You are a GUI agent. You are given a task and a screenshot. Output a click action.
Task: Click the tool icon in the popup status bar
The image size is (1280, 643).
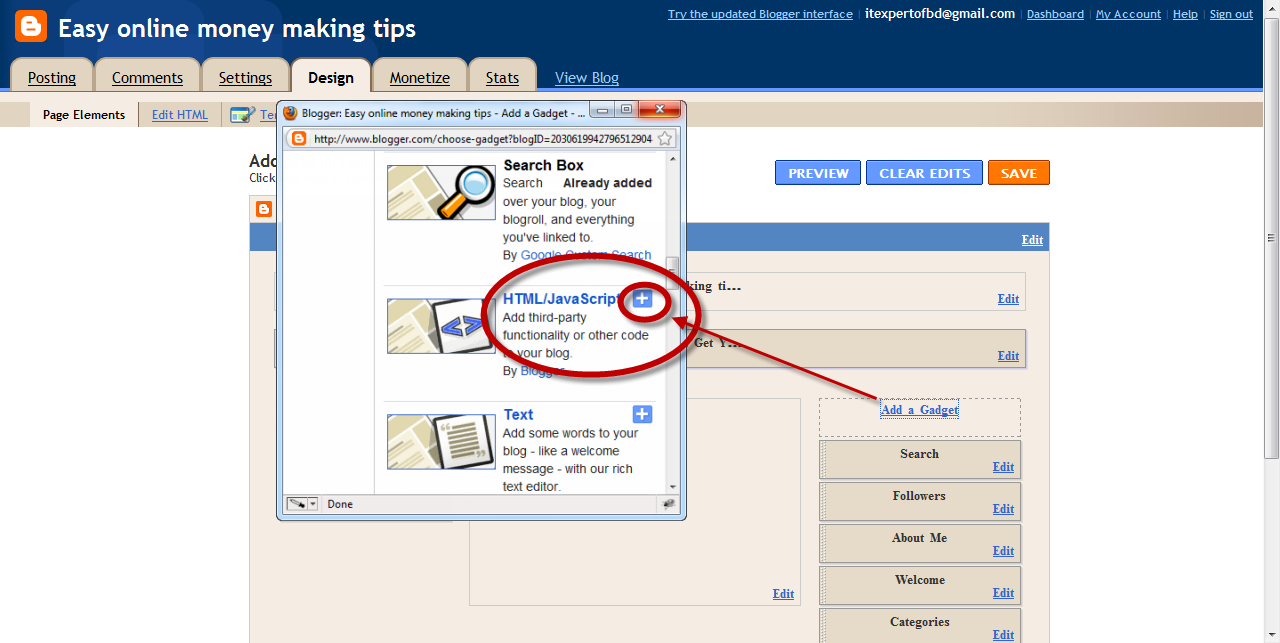pyautogui.click(x=297, y=504)
